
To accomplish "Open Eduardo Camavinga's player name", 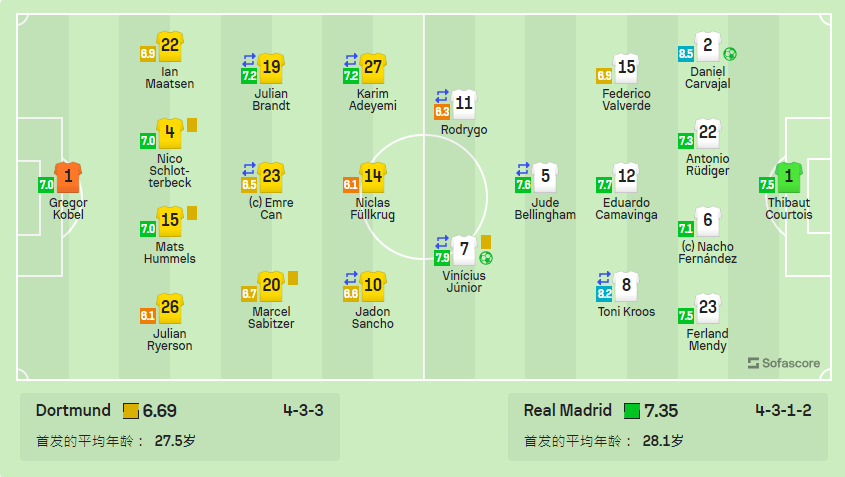I will [x=626, y=209].
